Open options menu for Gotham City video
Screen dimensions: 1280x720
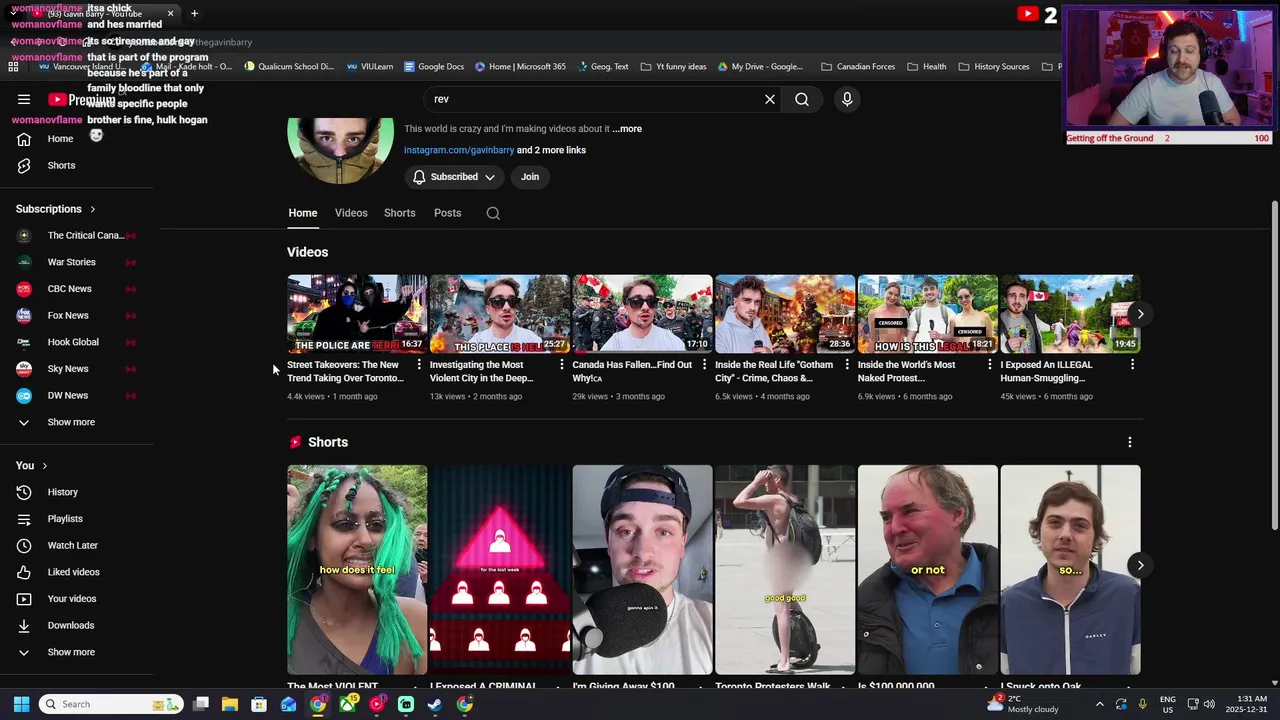tap(847, 365)
